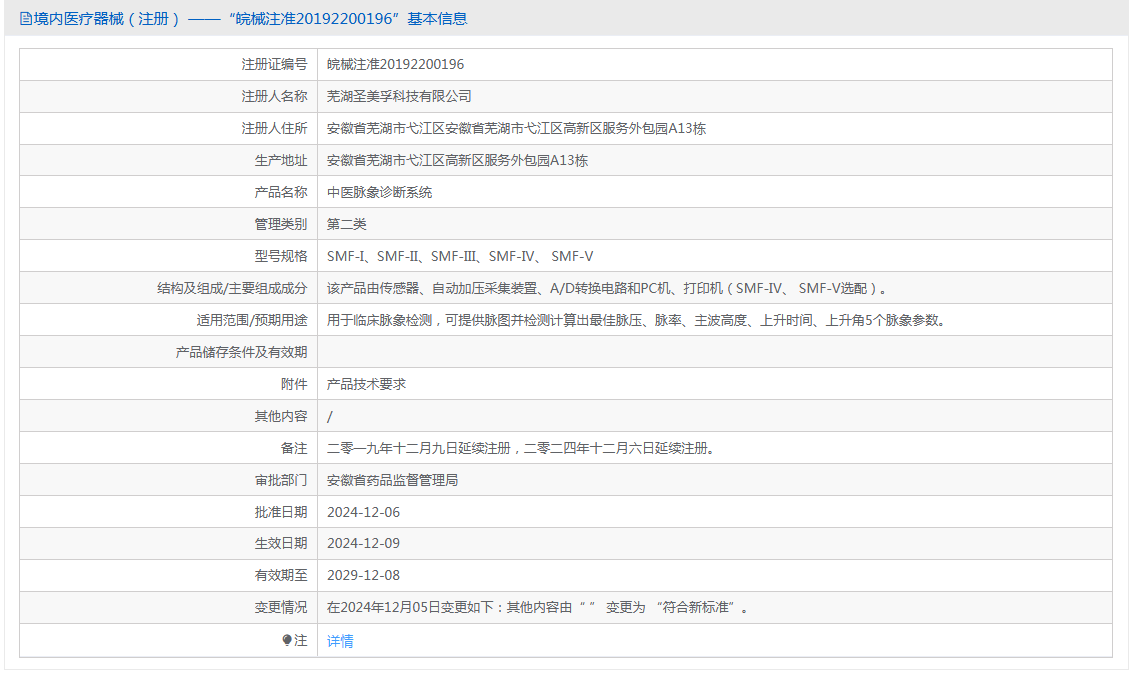Click the 注册人住所 label
Screen dimensions: 1142x680
click(x=275, y=128)
